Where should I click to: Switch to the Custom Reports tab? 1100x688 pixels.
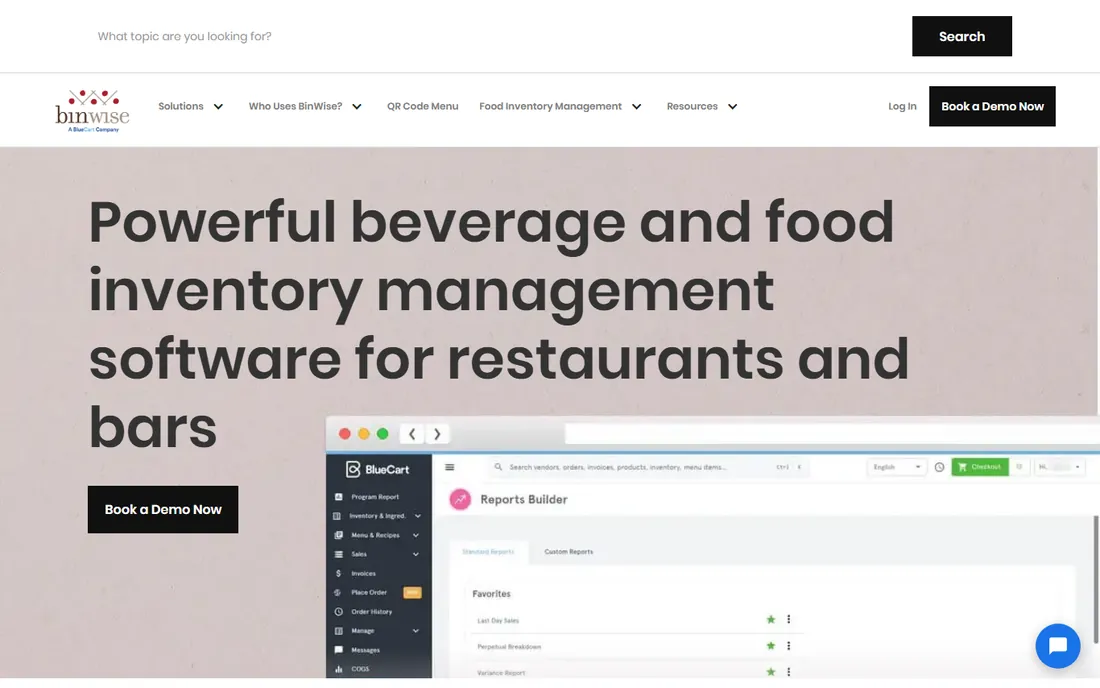[x=568, y=552]
